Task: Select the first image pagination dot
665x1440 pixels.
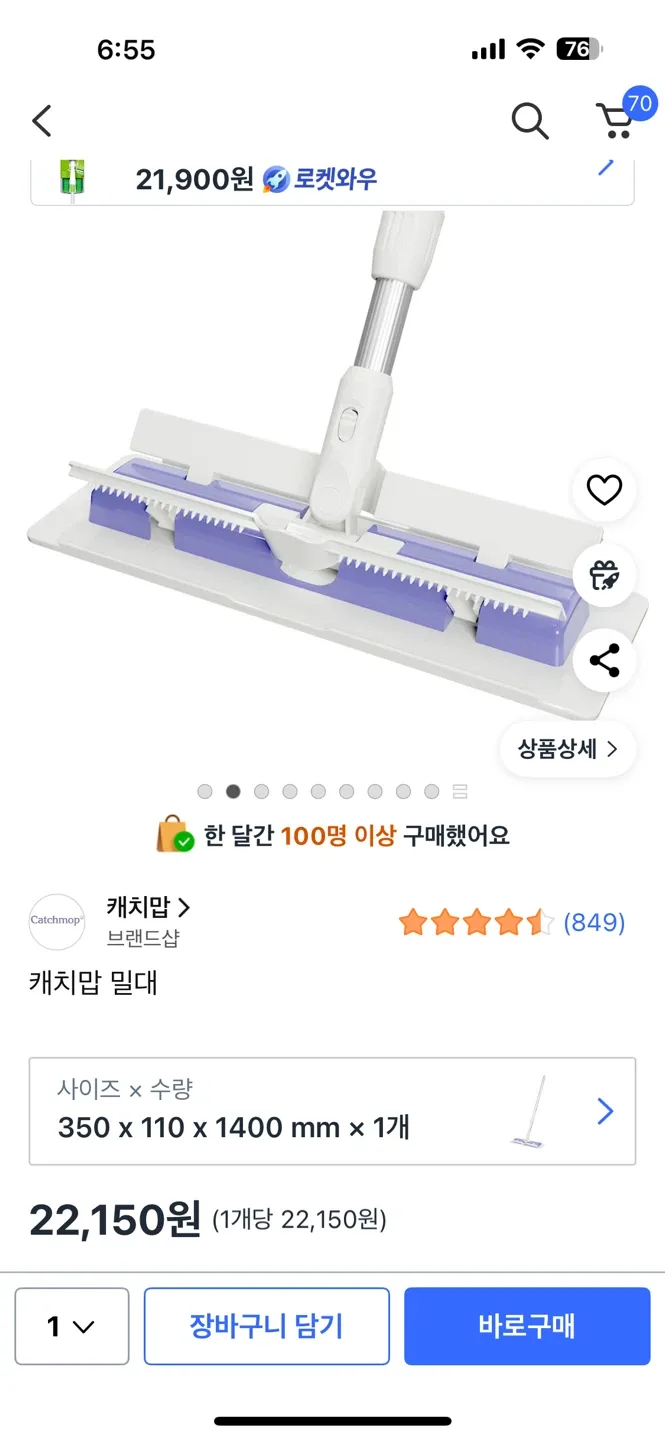Action: point(205,791)
